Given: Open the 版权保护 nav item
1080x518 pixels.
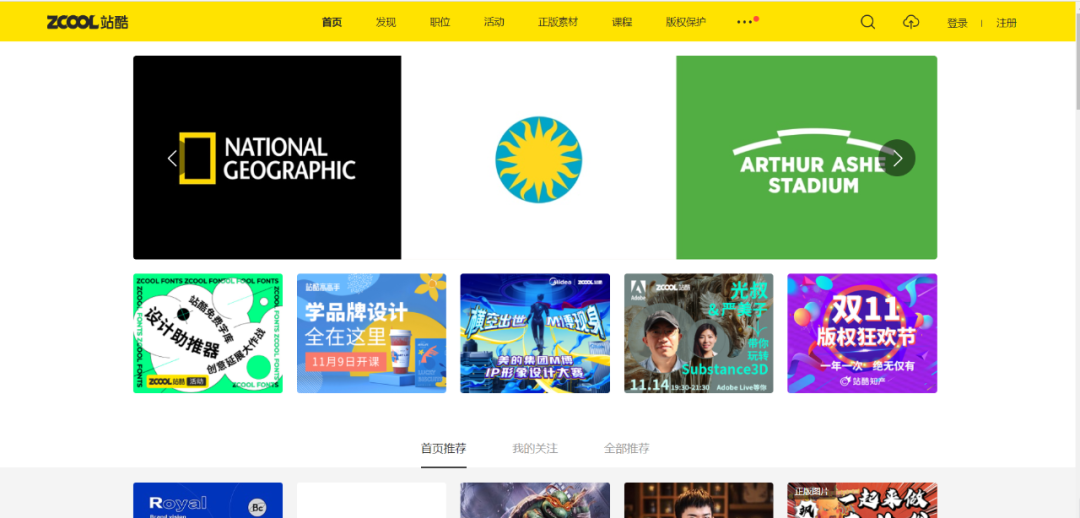Looking at the screenshot, I should coord(686,22).
